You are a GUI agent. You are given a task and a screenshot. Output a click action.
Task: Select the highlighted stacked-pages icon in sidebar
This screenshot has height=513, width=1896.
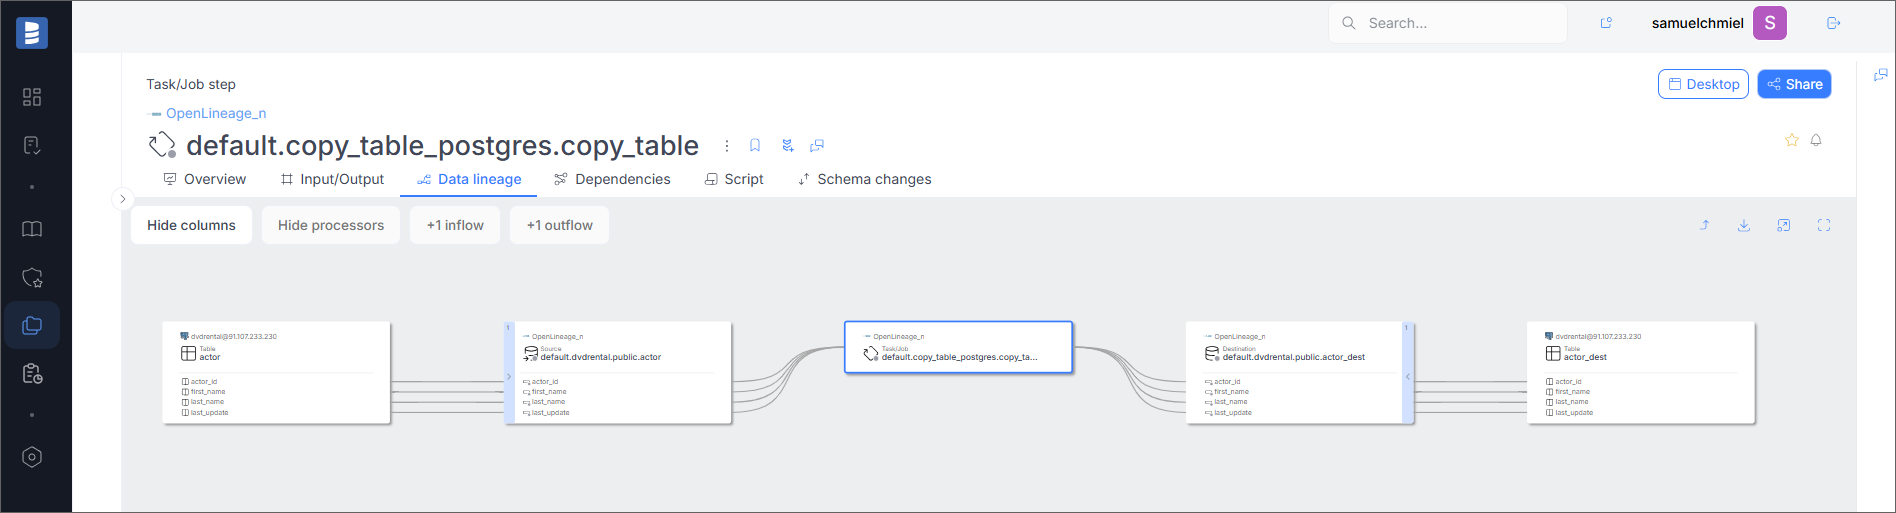pyautogui.click(x=32, y=325)
